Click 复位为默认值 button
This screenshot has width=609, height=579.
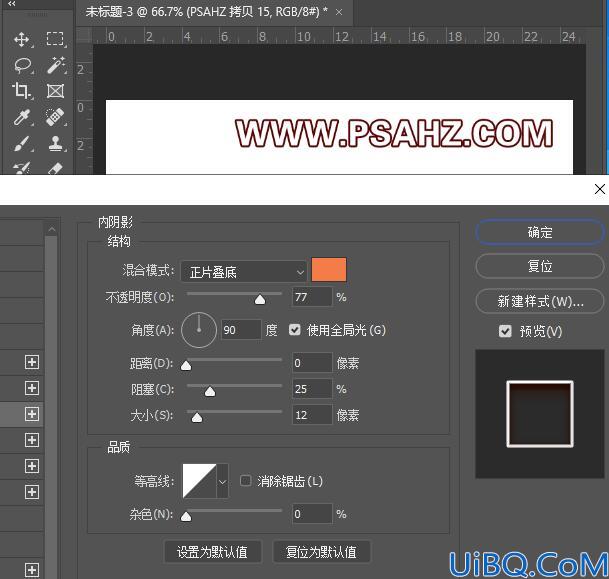[321, 551]
